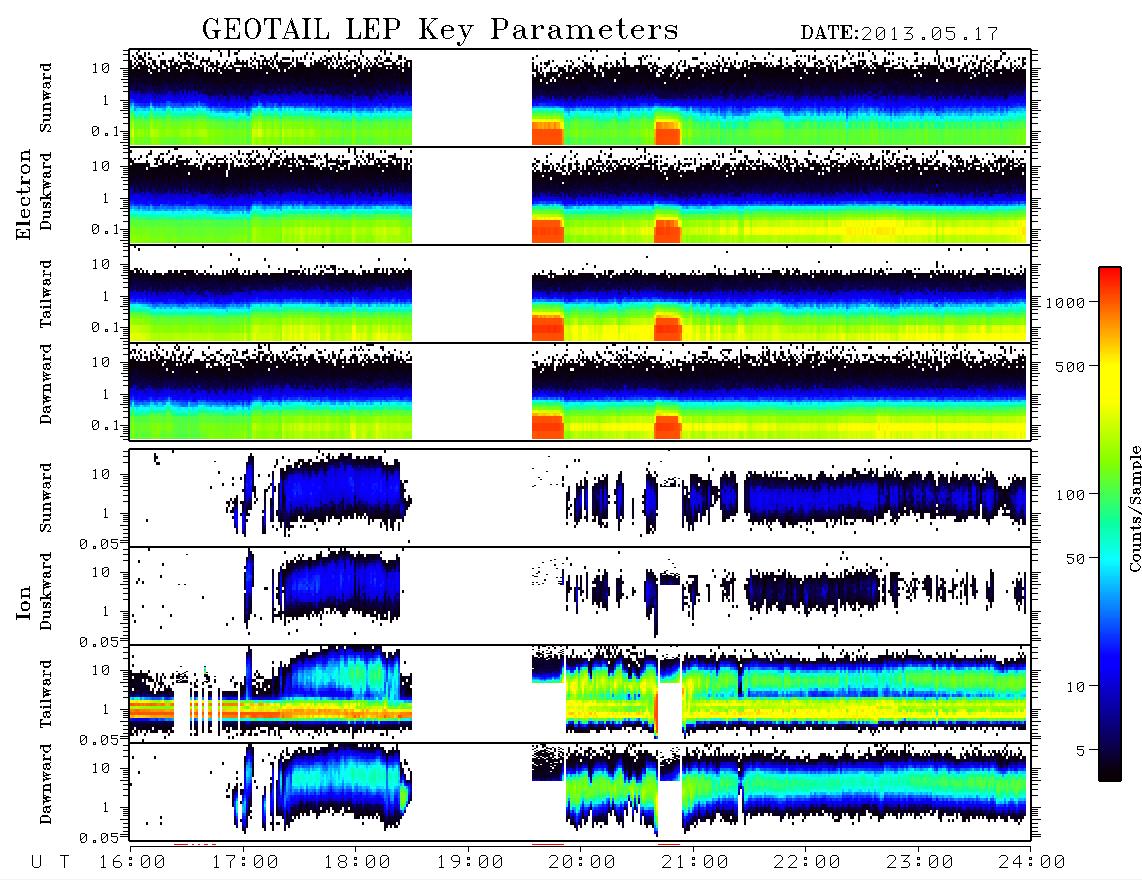Click the Ion Dawnward spectrogram panel
The width and height of the screenshot is (1142, 880).
click(x=580, y=792)
